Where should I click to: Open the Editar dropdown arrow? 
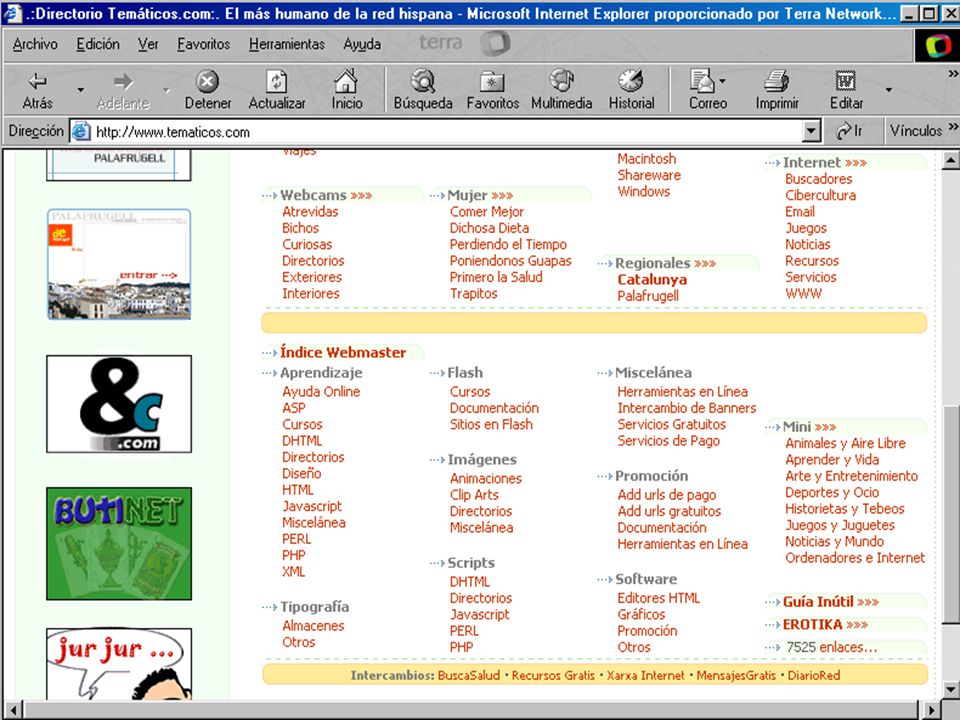point(888,90)
